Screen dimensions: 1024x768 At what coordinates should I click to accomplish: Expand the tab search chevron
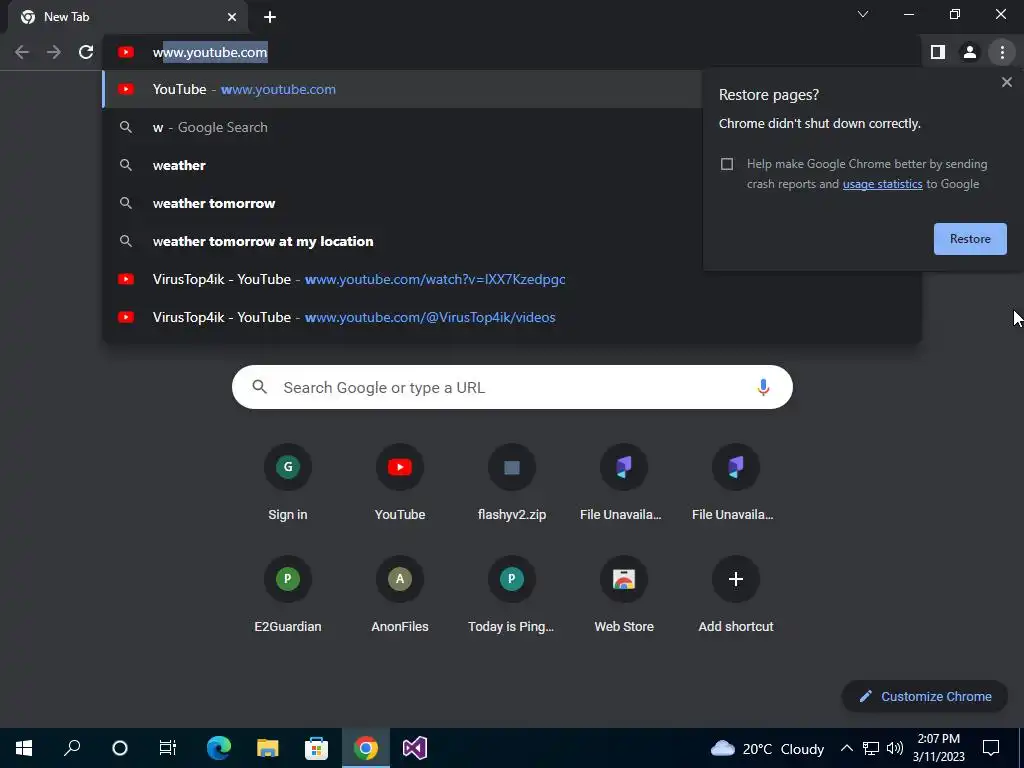[863, 14]
